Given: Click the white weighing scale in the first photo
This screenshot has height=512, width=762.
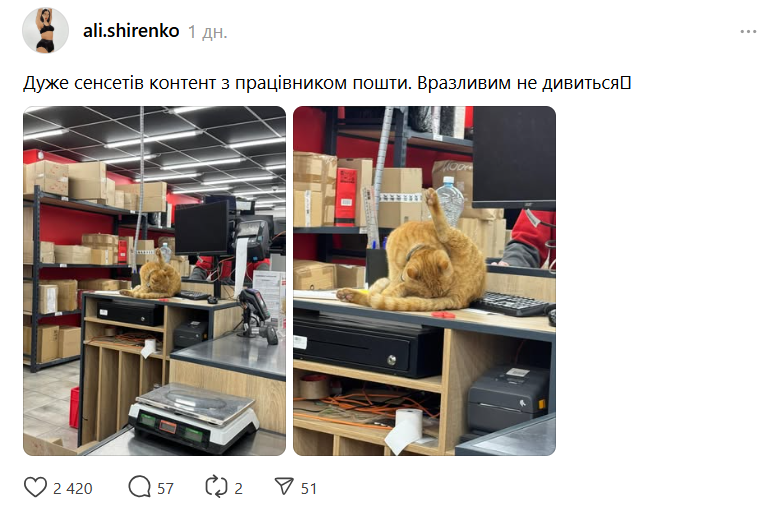Looking at the screenshot, I should coord(193,417).
